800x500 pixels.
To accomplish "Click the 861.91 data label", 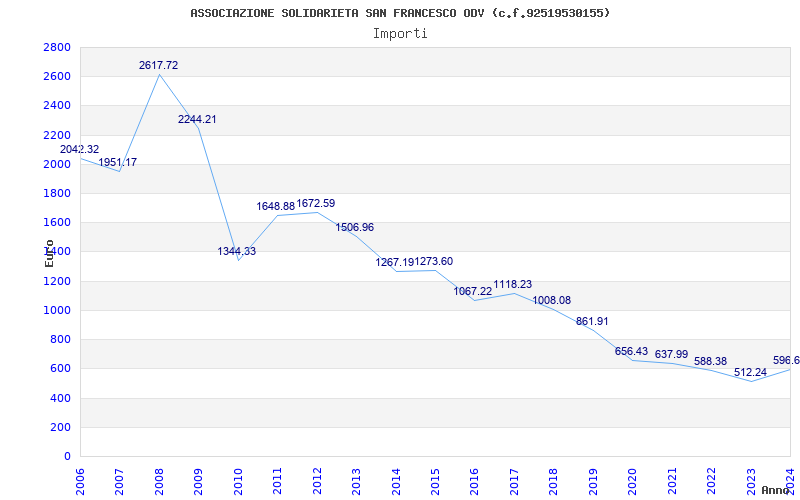I will (592, 321).
